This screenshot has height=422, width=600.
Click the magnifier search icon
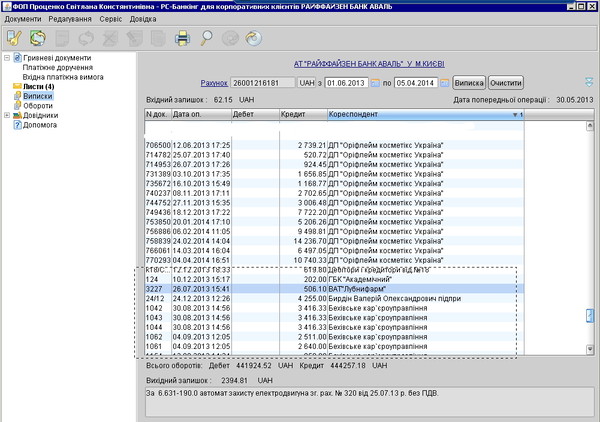tap(206, 38)
